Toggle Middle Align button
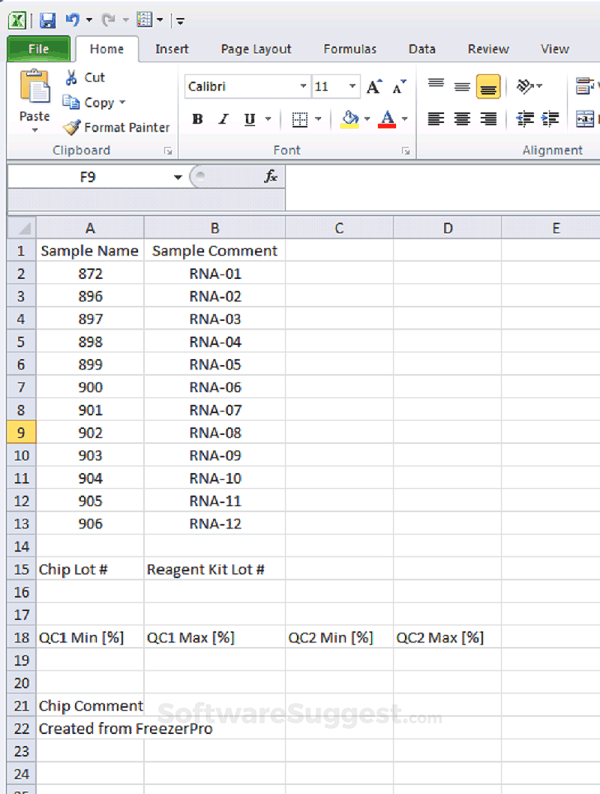 pyautogui.click(x=462, y=87)
